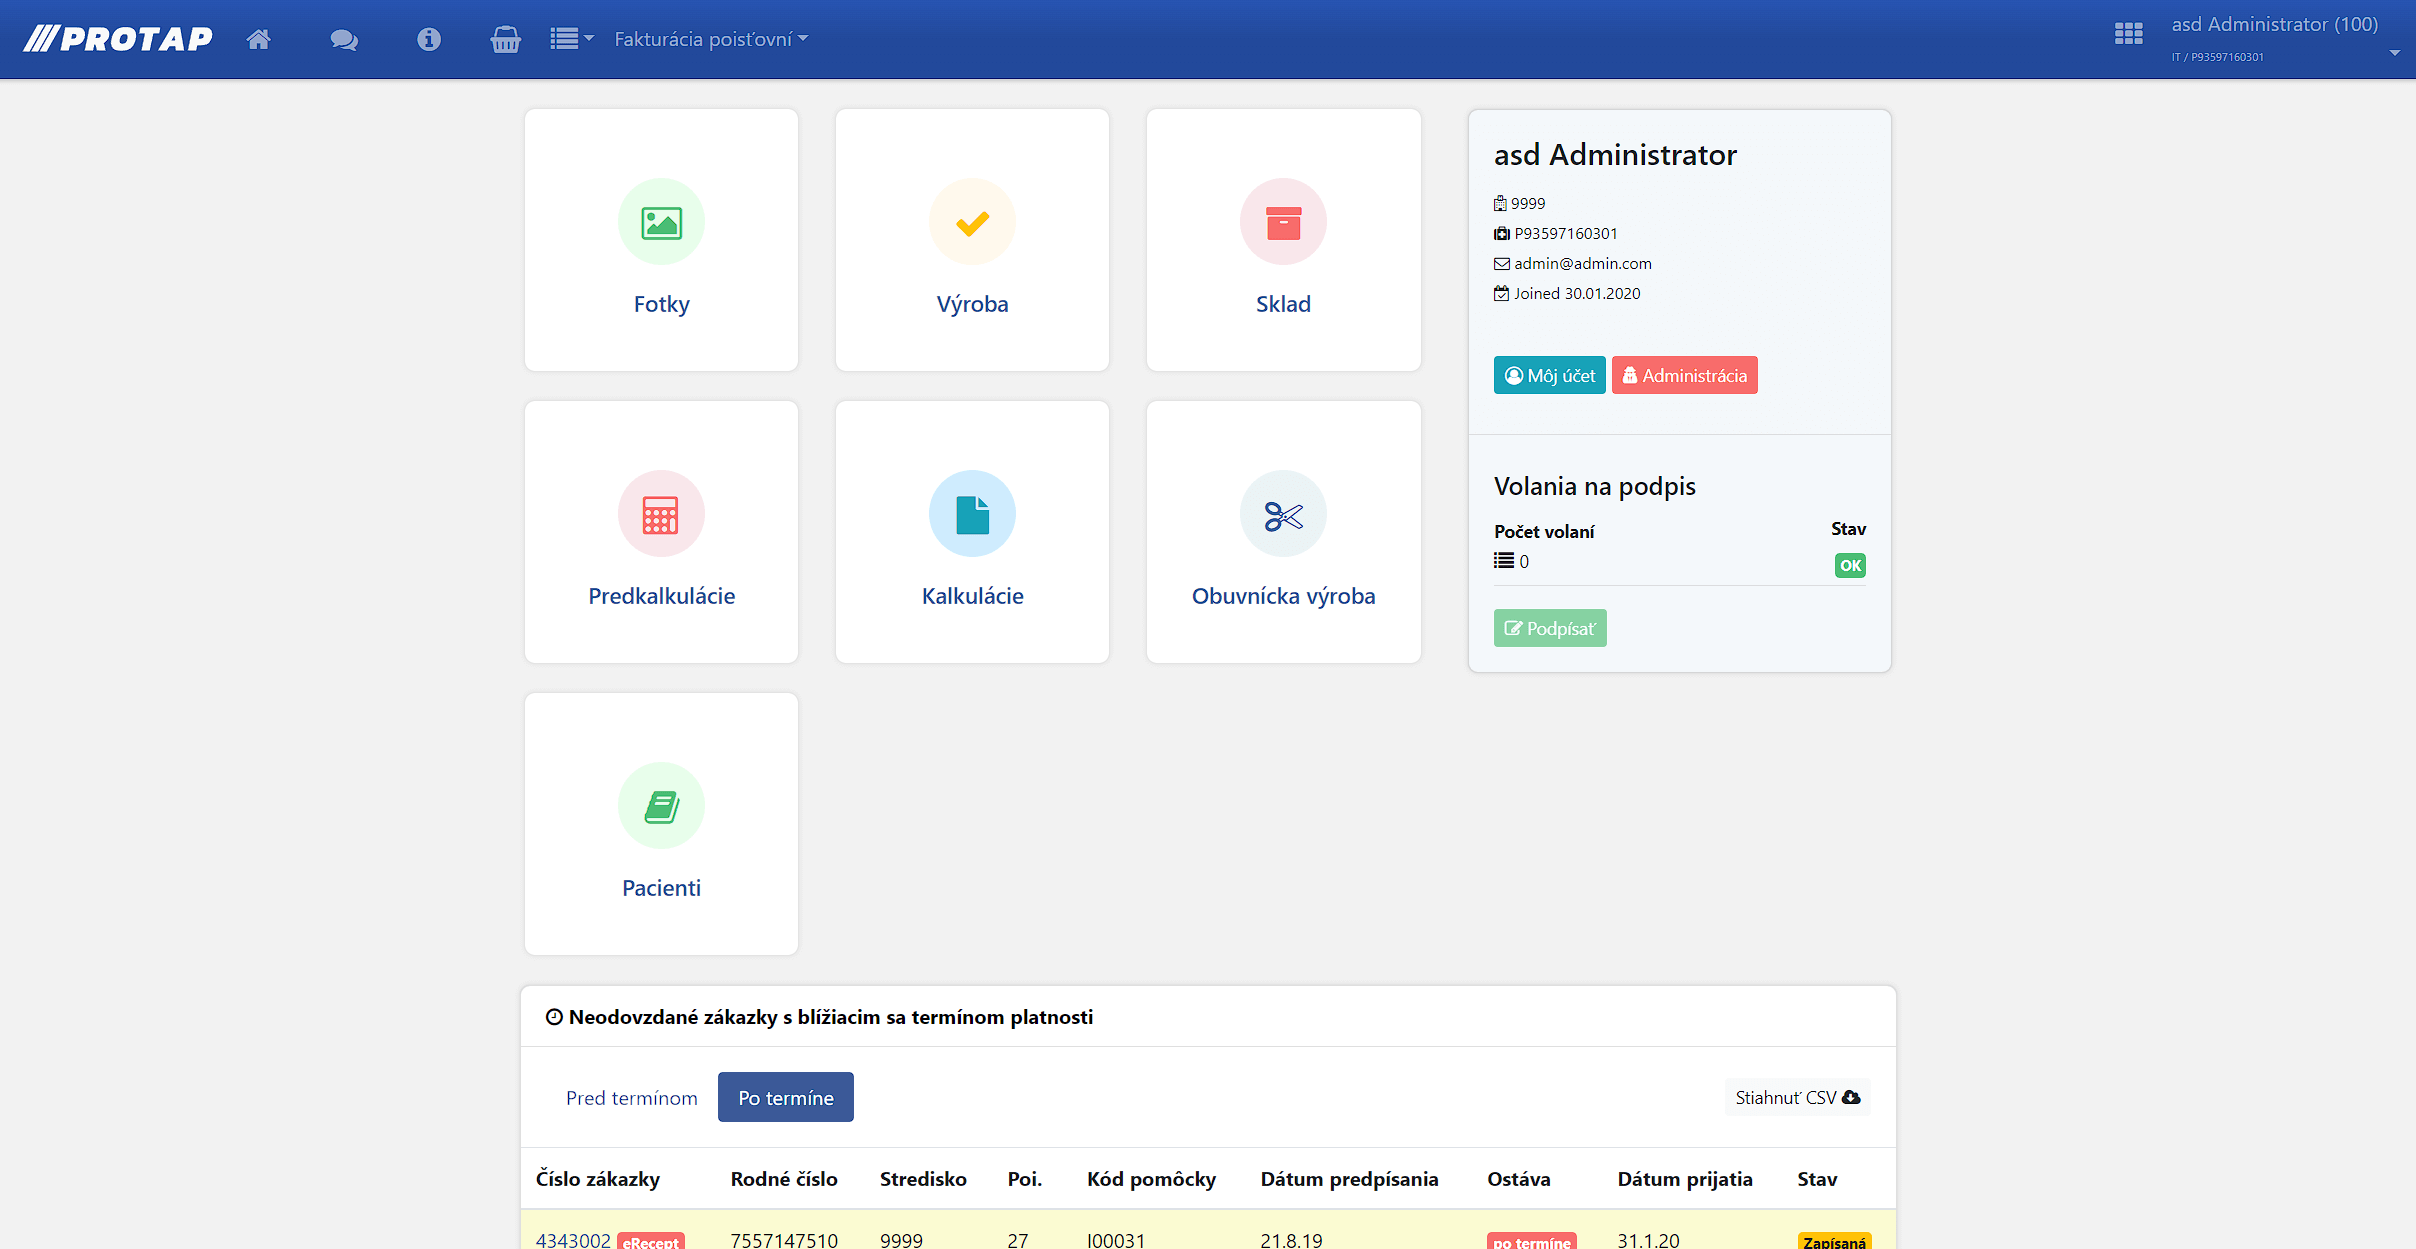Click Rodné číslo column header

click(x=784, y=1179)
